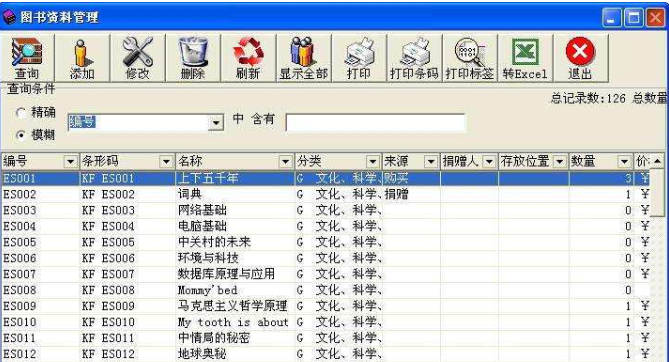The height and width of the screenshot is (362, 669).
Task: Click the 中情局的秘密 name cell
Action: click(235, 338)
